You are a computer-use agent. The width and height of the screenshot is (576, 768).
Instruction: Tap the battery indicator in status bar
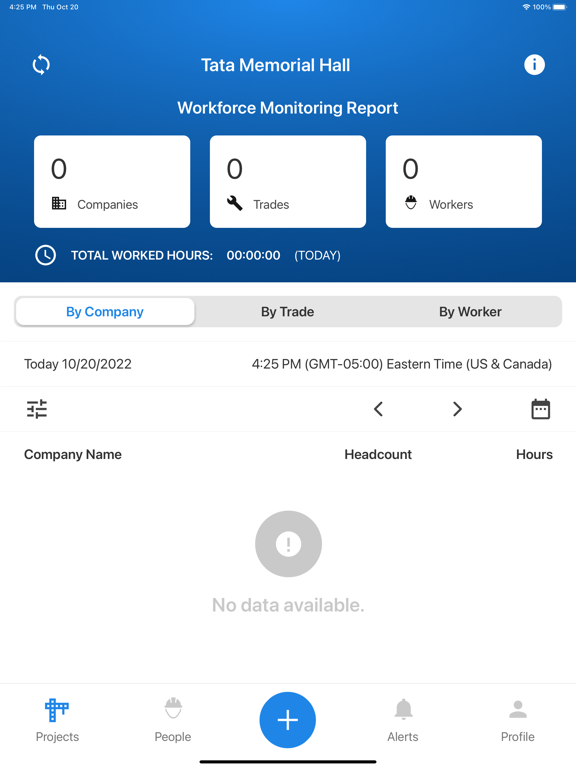click(560, 7)
